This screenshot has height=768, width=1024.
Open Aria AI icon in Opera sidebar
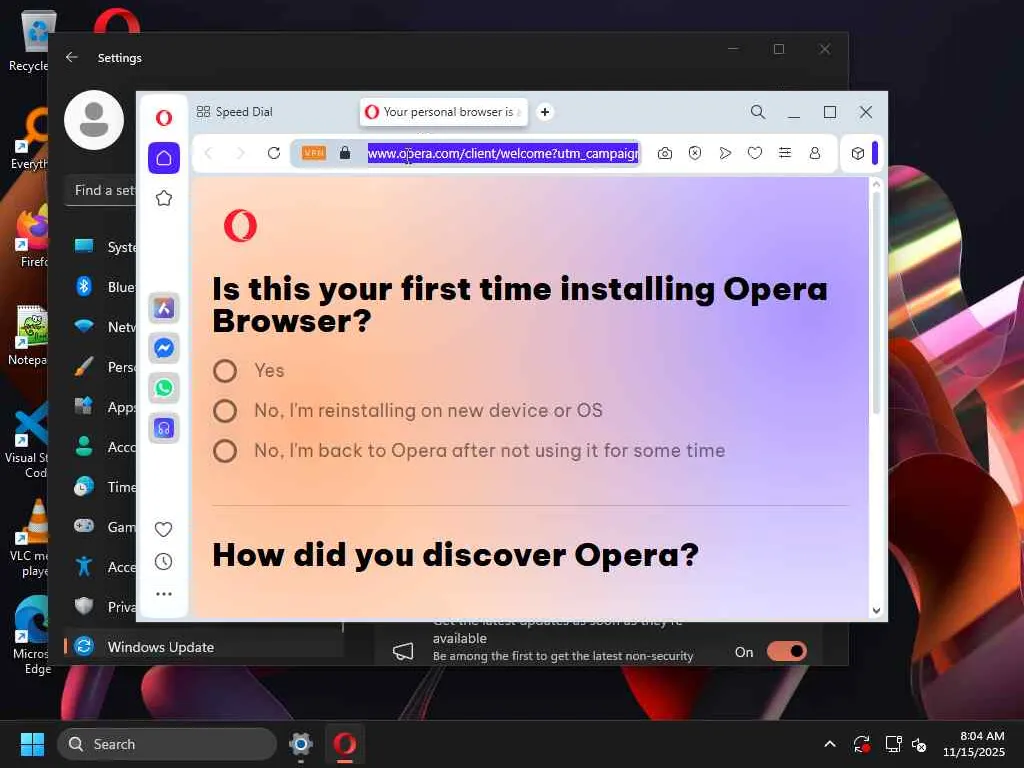tap(164, 308)
